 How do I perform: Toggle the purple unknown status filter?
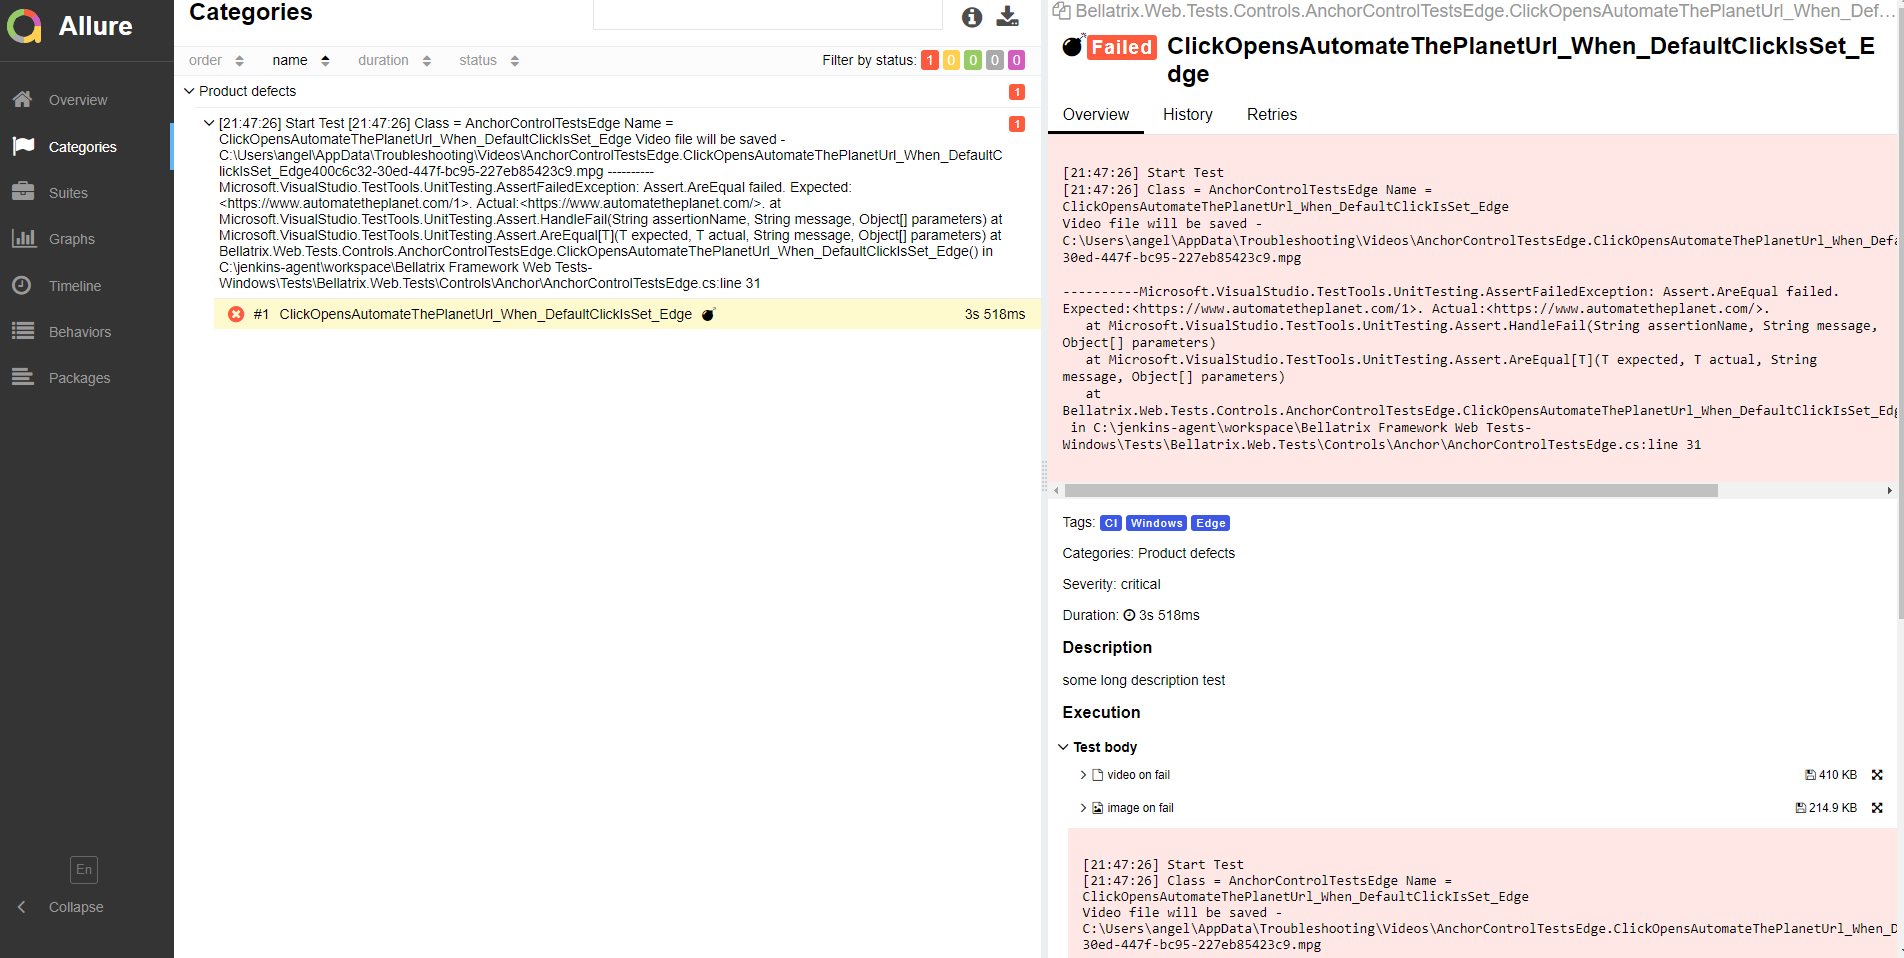tap(1016, 60)
